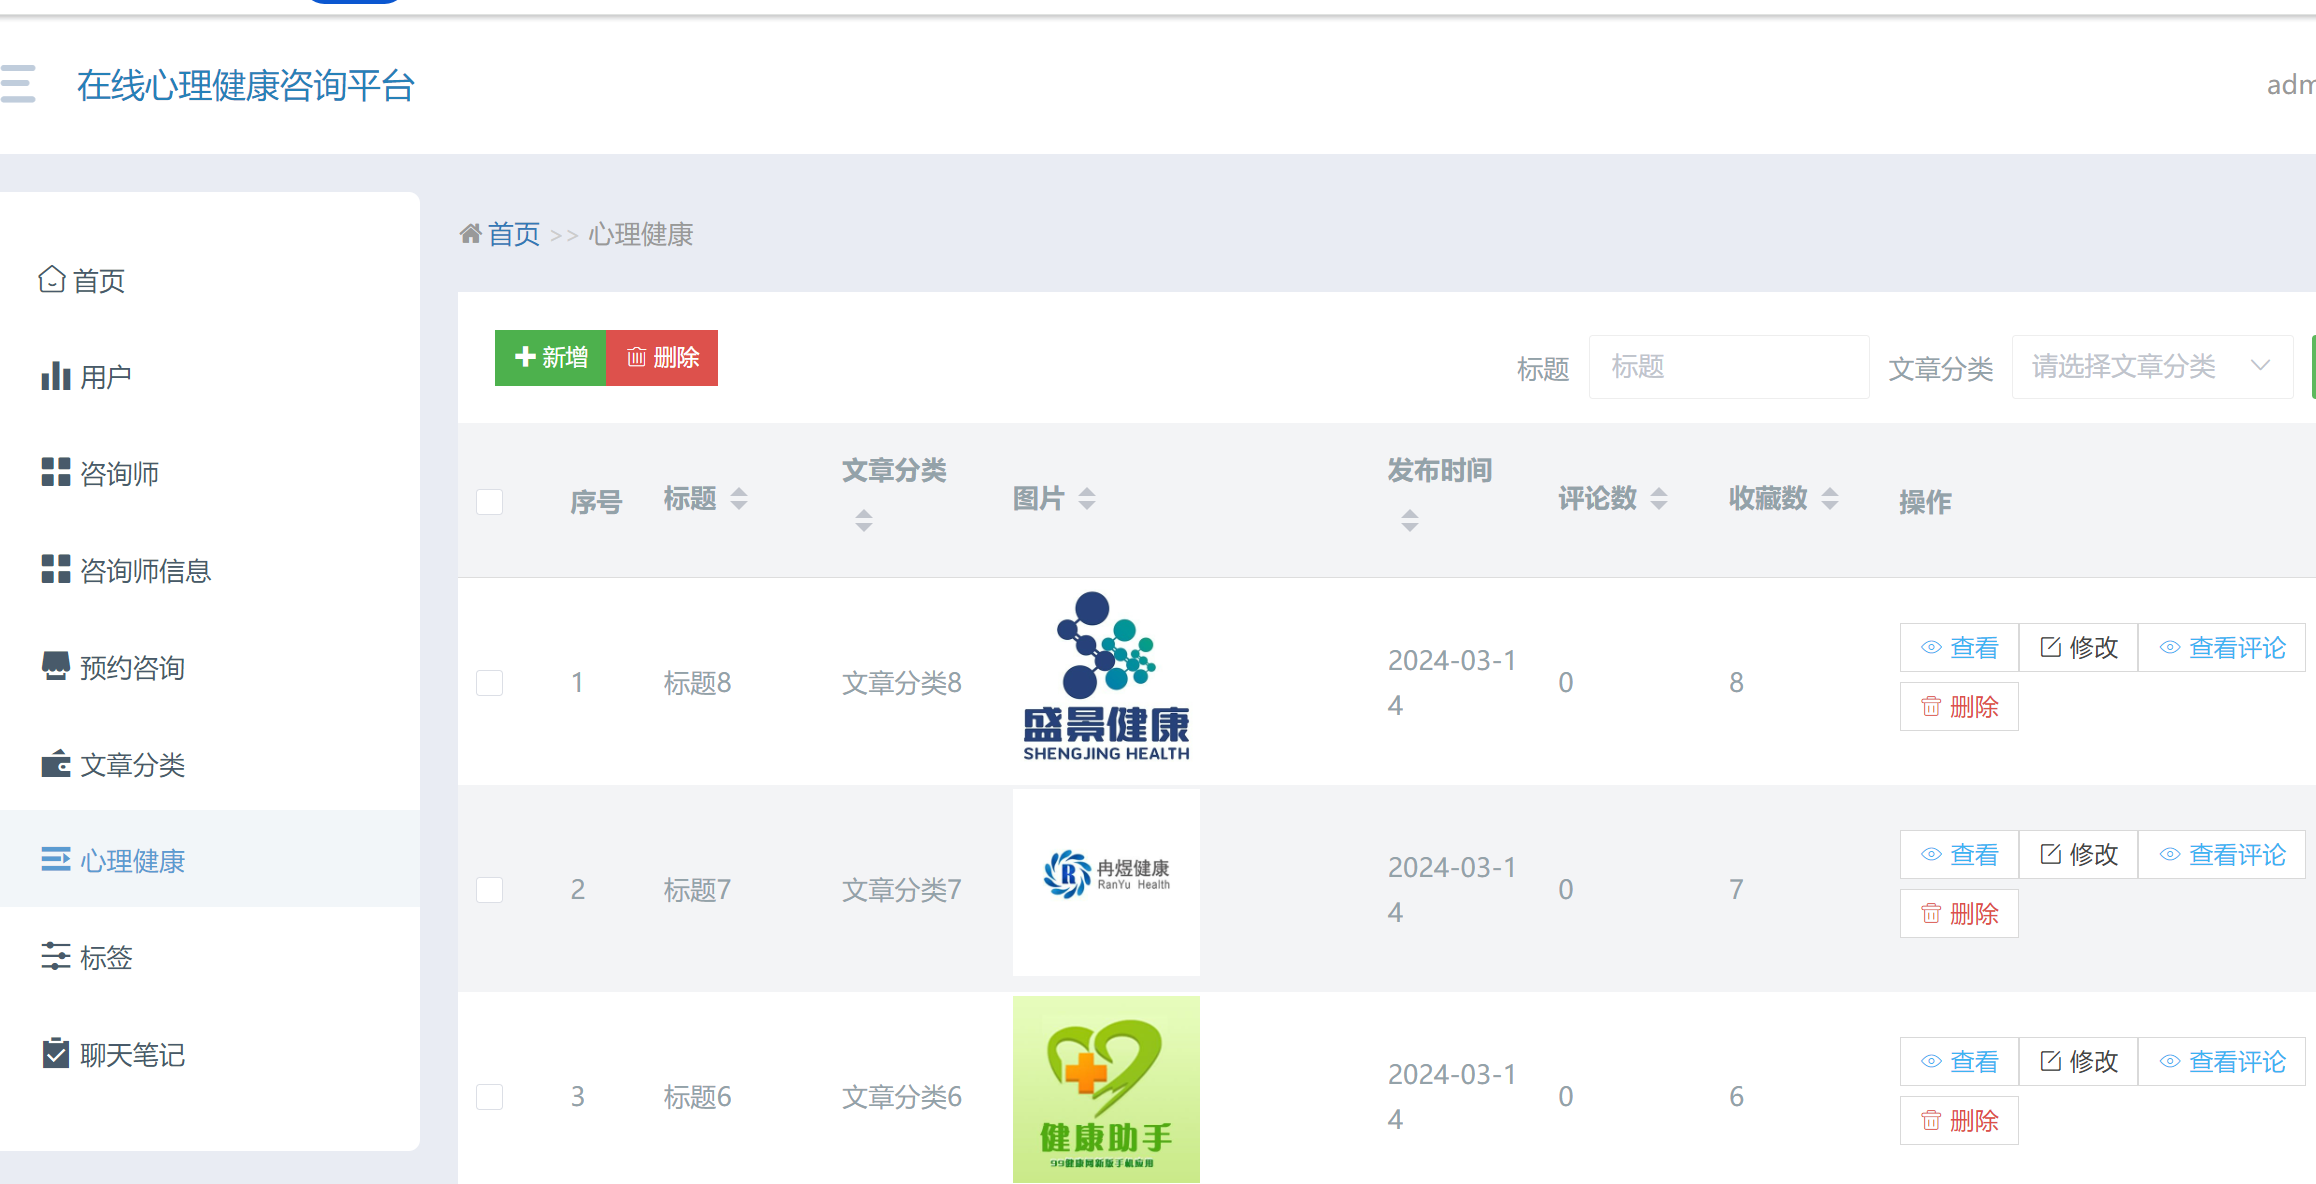This screenshot has height=1184, width=2316.
Task: Collapse sidebar using hamburger menu icon
Action: [x=17, y=86]
